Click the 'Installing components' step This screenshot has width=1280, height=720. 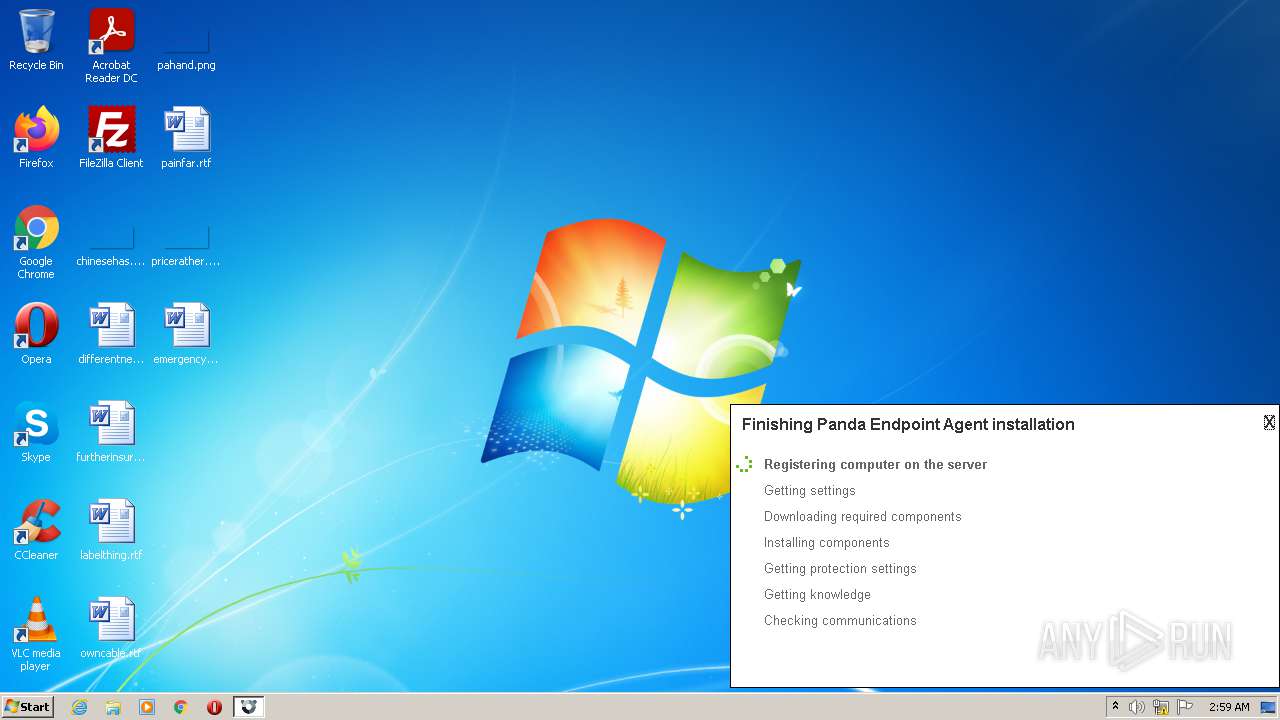click(x=826, y=542)
